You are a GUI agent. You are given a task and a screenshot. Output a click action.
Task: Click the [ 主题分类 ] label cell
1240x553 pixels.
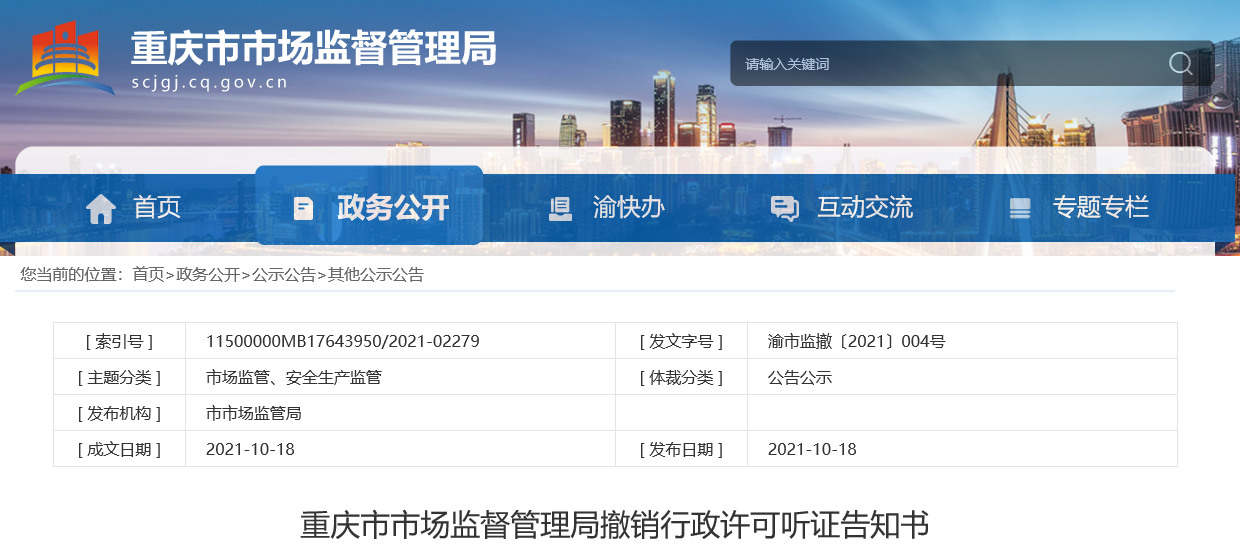click(x=119, y=377)
